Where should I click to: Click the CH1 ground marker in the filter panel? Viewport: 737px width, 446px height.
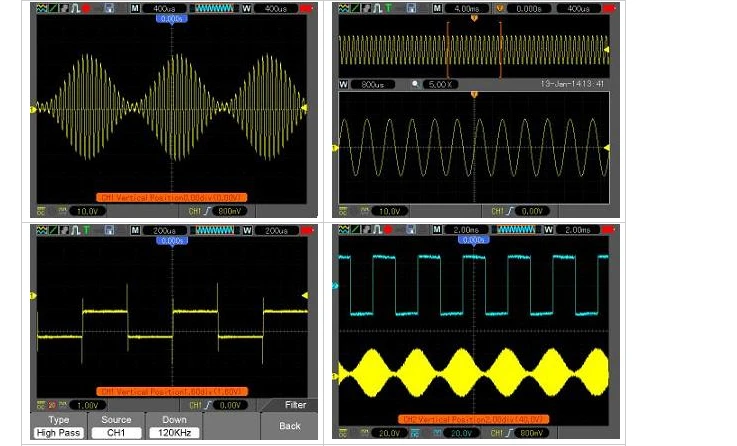tap(33, 296)
